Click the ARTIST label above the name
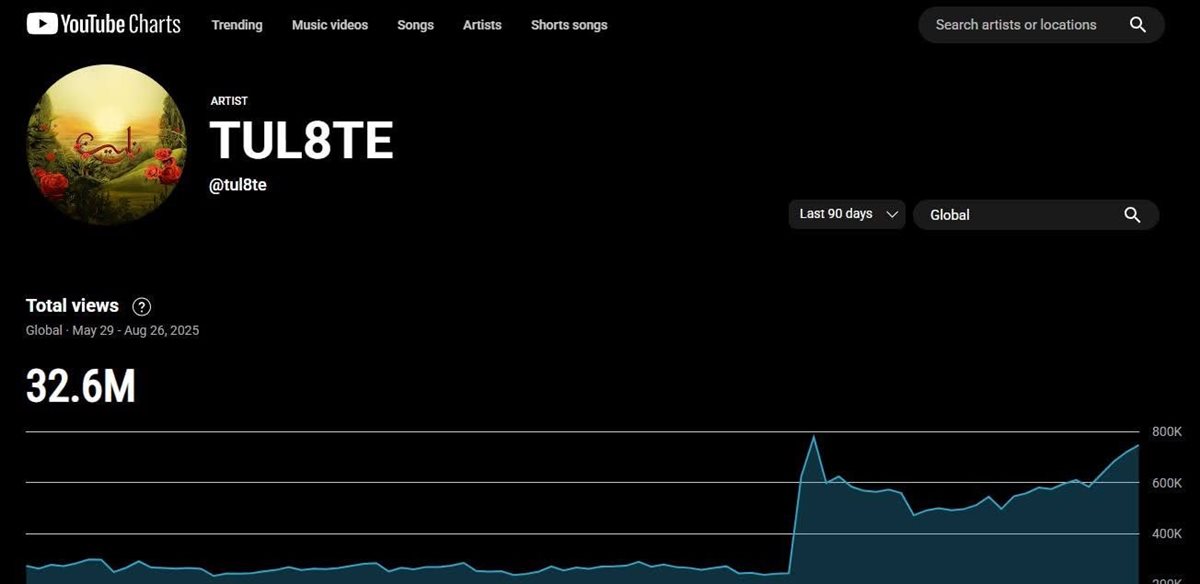The height and width of the screenshot is (584, 1200). [229, 101]
